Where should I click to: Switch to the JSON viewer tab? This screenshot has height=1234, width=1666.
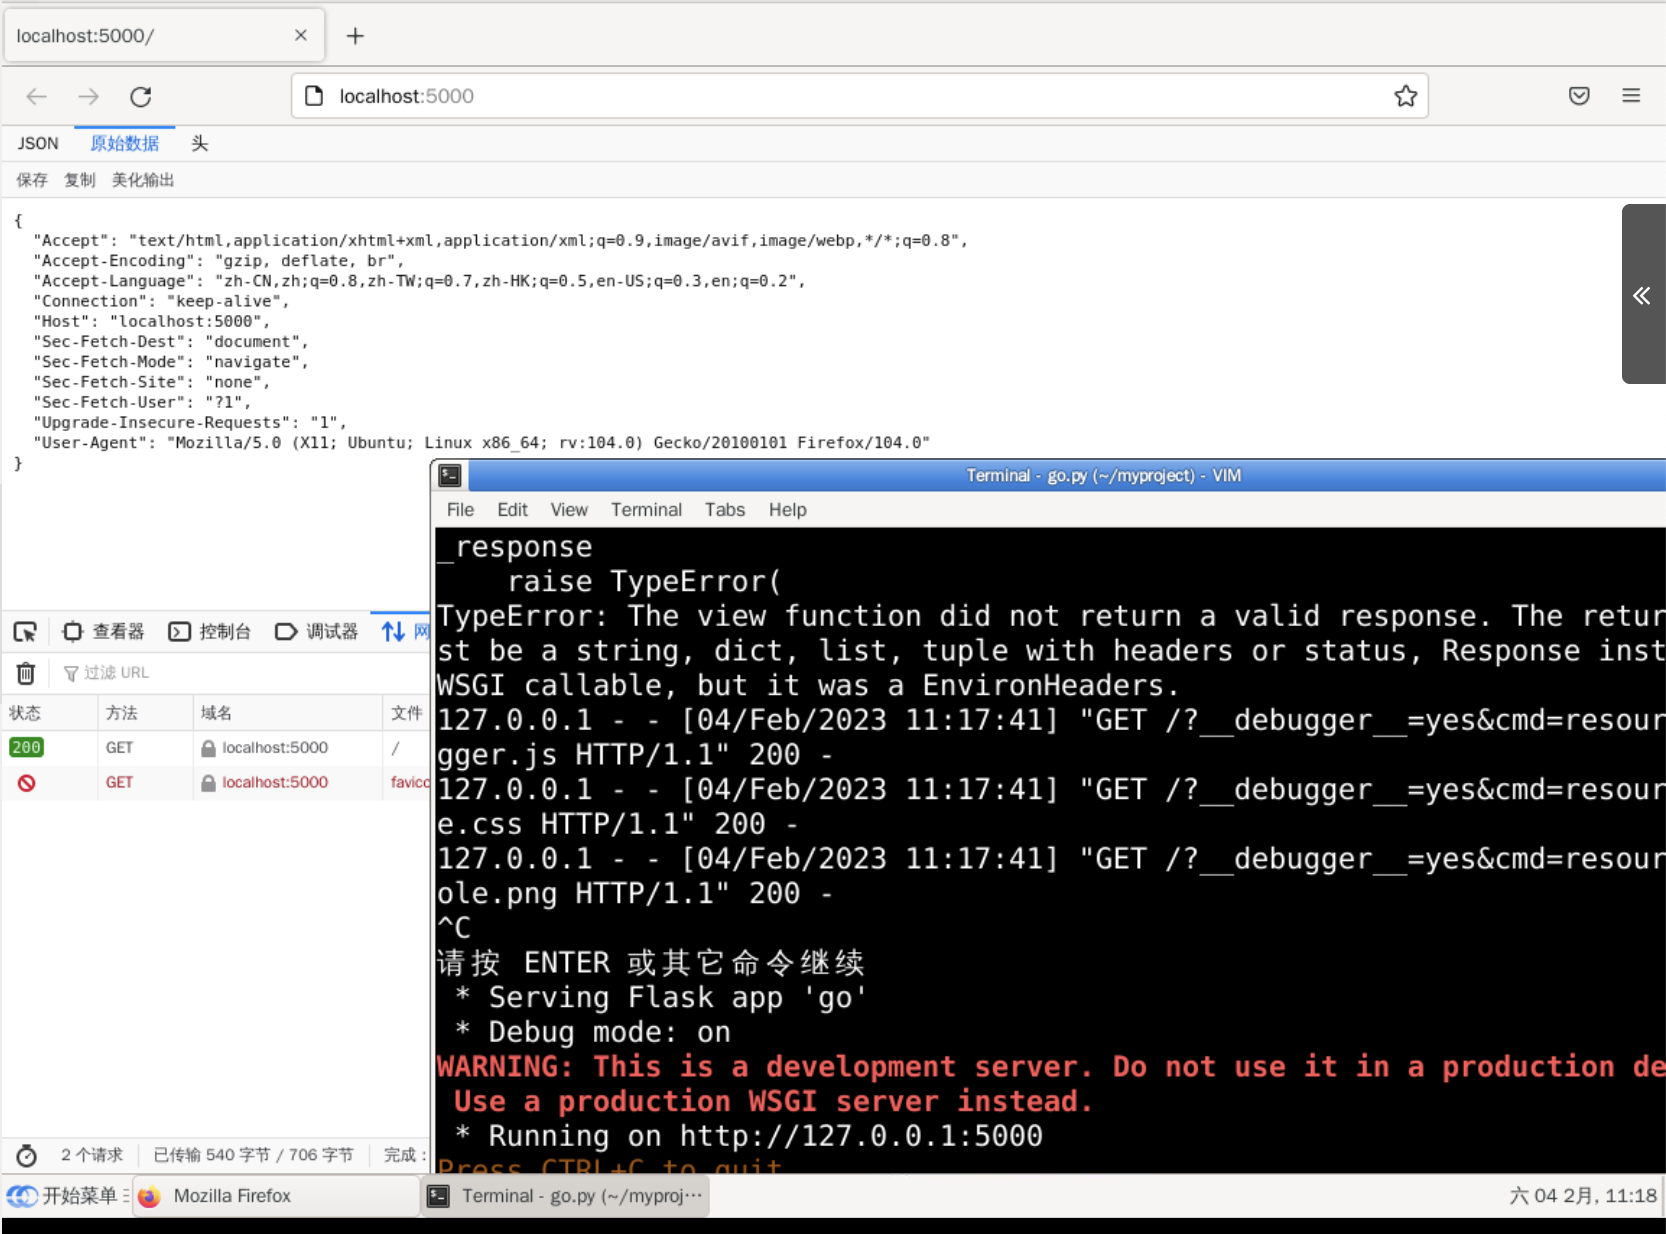pyautogui.click(x=38, y=143)
